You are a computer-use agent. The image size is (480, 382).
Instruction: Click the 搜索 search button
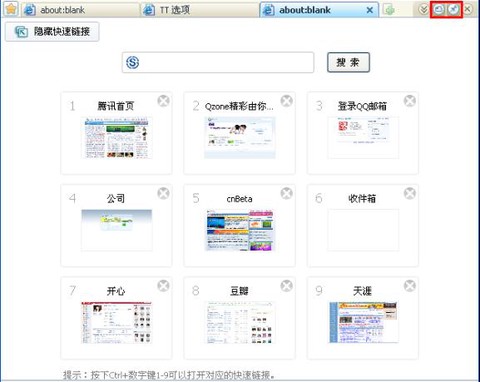[348, 62]
